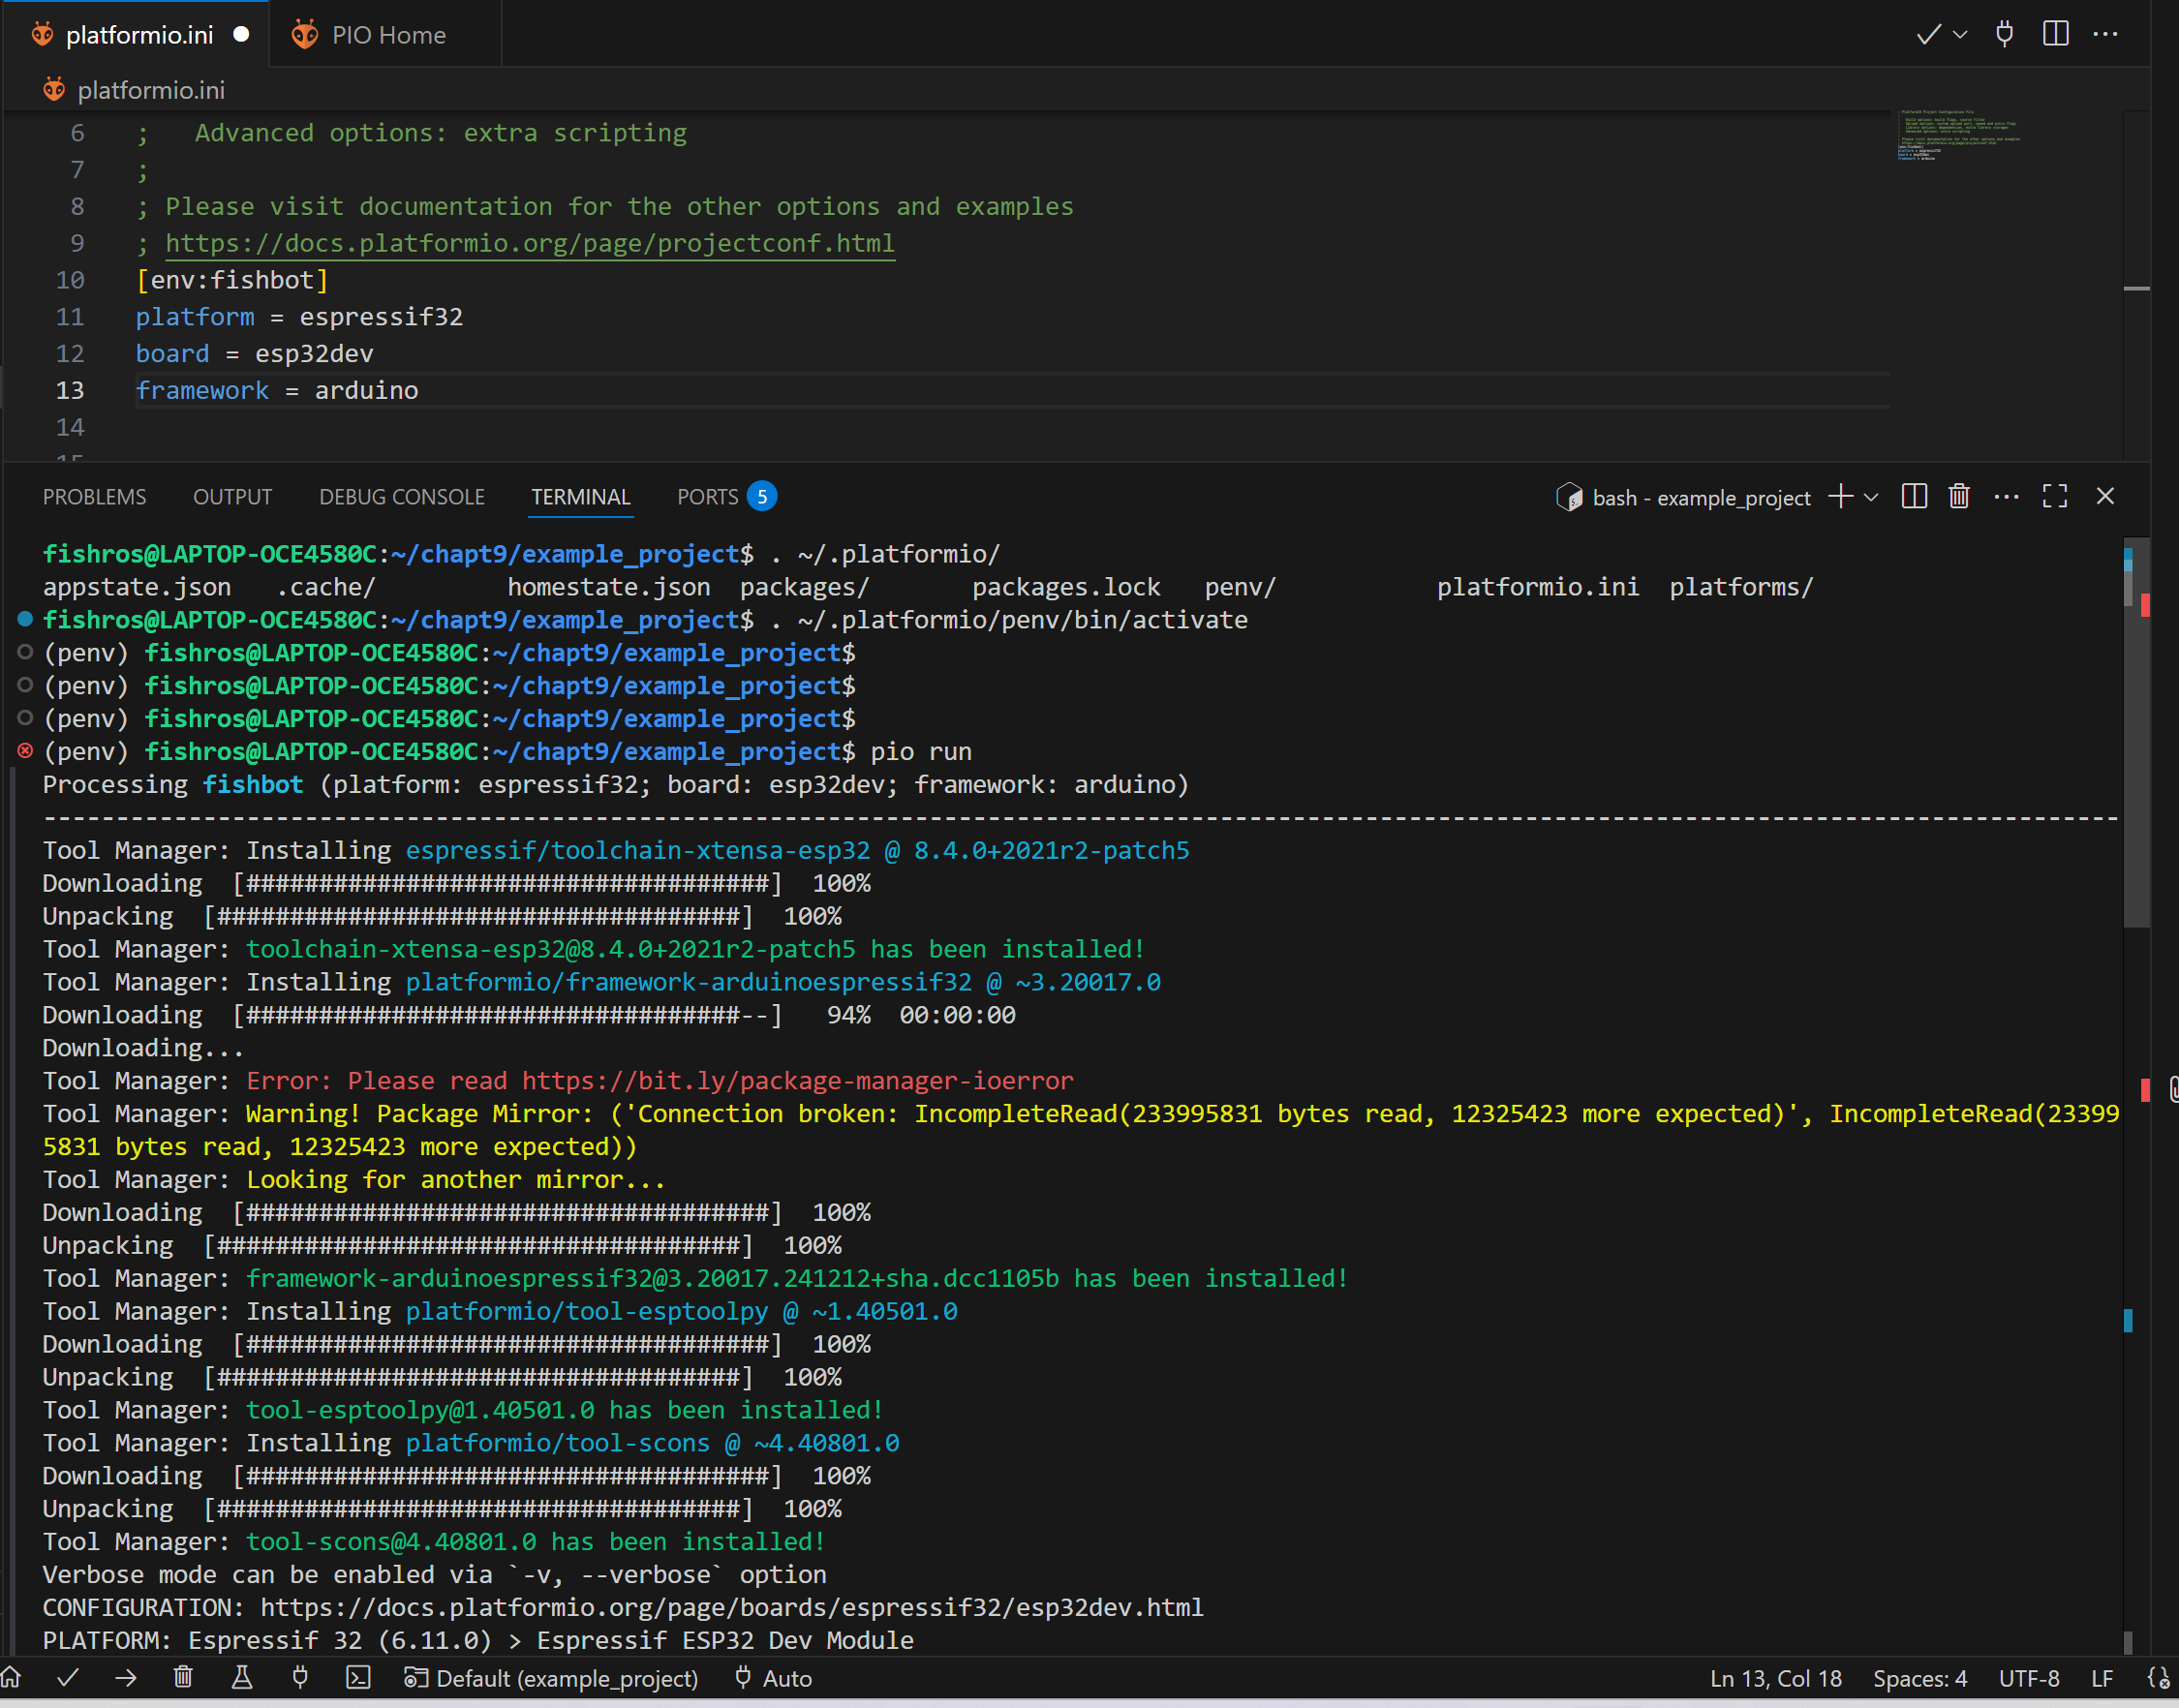Open the esp32dev.html boards docs link in terminal

pos(732,1607)
